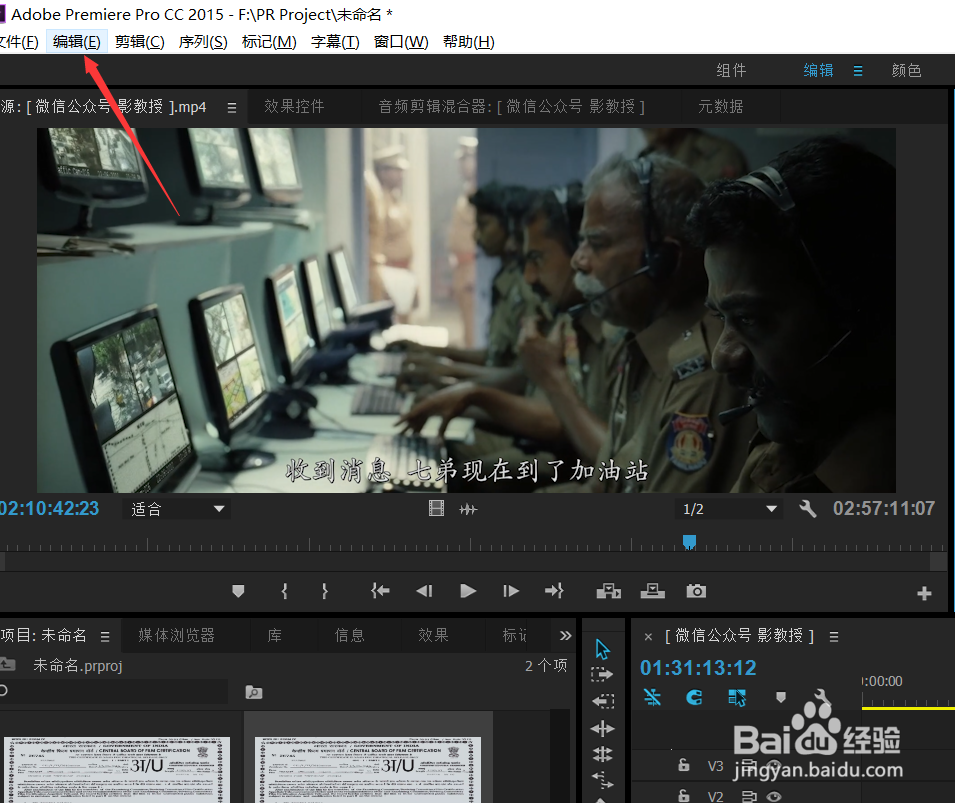The image size is (955, 803).
Task: Switch to the 媒体浏览器 tab
Action: [x=176, y=635]
